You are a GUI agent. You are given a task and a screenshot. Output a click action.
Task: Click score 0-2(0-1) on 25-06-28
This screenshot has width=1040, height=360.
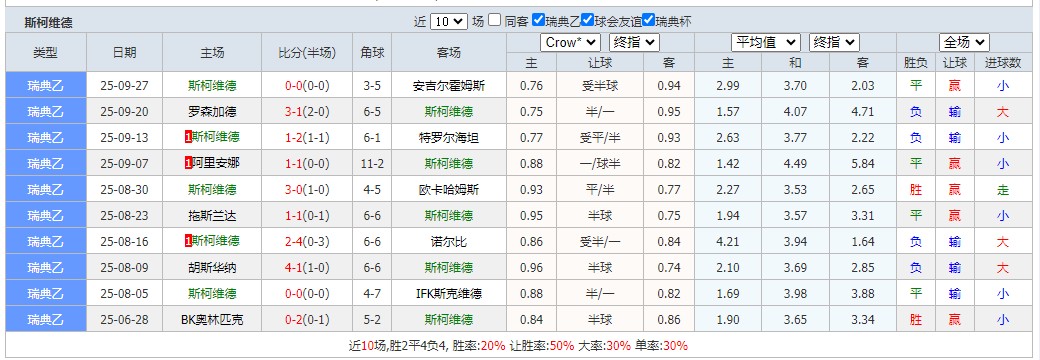click(307, 320)
